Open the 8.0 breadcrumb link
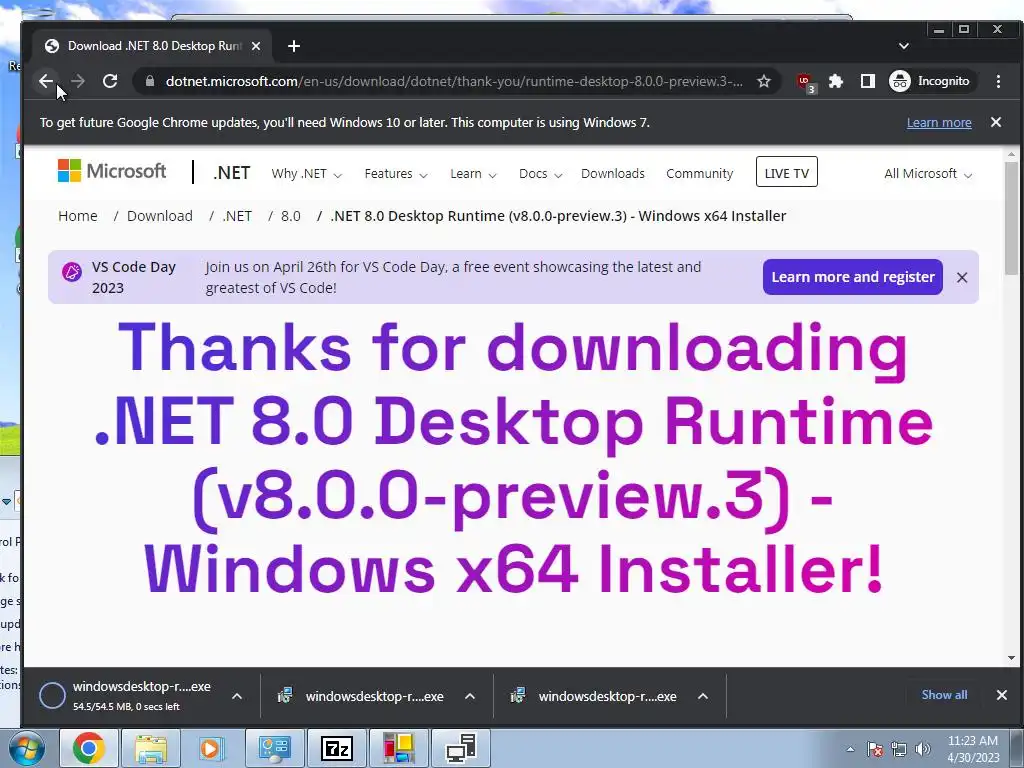1024x768 pixels. (x=291, y=216)
